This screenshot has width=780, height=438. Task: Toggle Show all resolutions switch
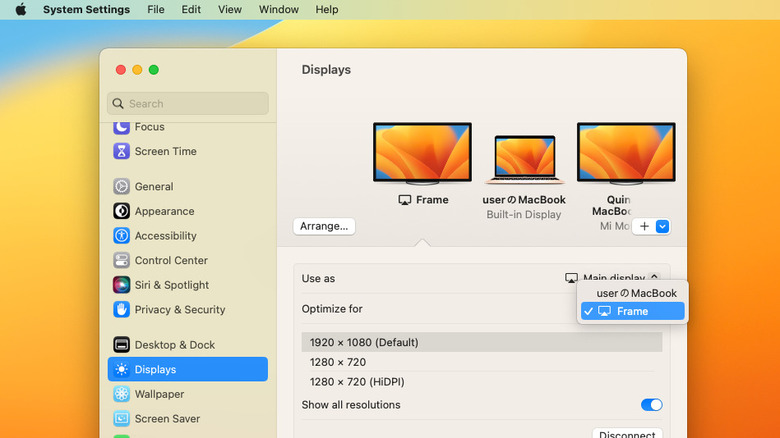coord(651,405)
